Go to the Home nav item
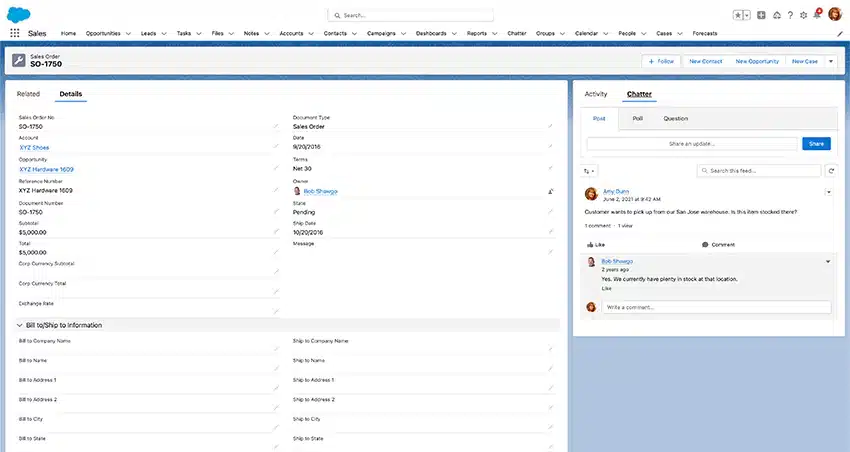 coord(68,34)
